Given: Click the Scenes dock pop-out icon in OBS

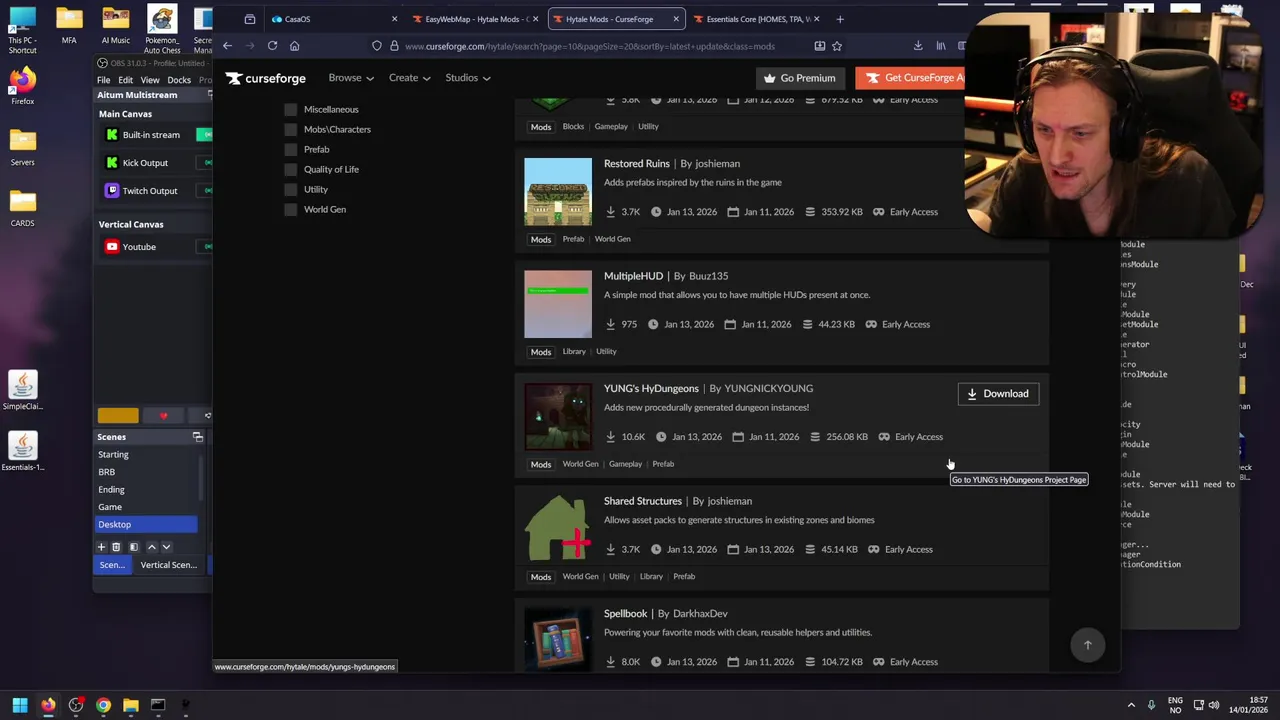Looking at the screenshot, I should click(x=198, y=437).
